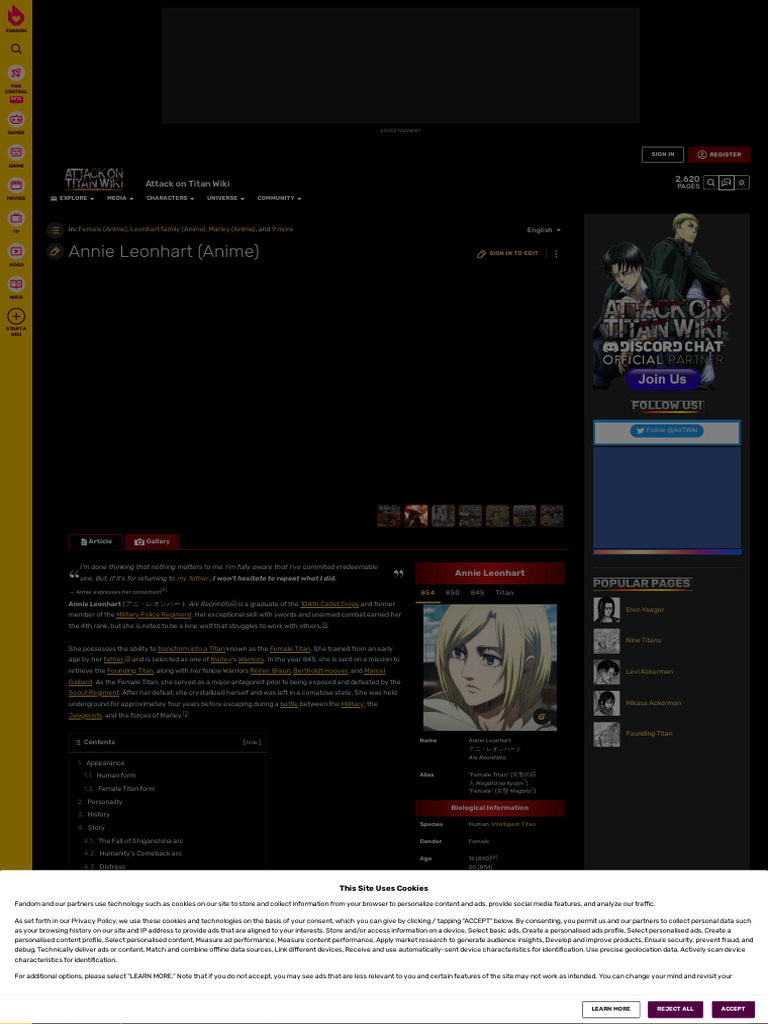Accept cookies
Image resolution: width=768 pixels, height=1024 pixels.
(x=733, y=1009)
